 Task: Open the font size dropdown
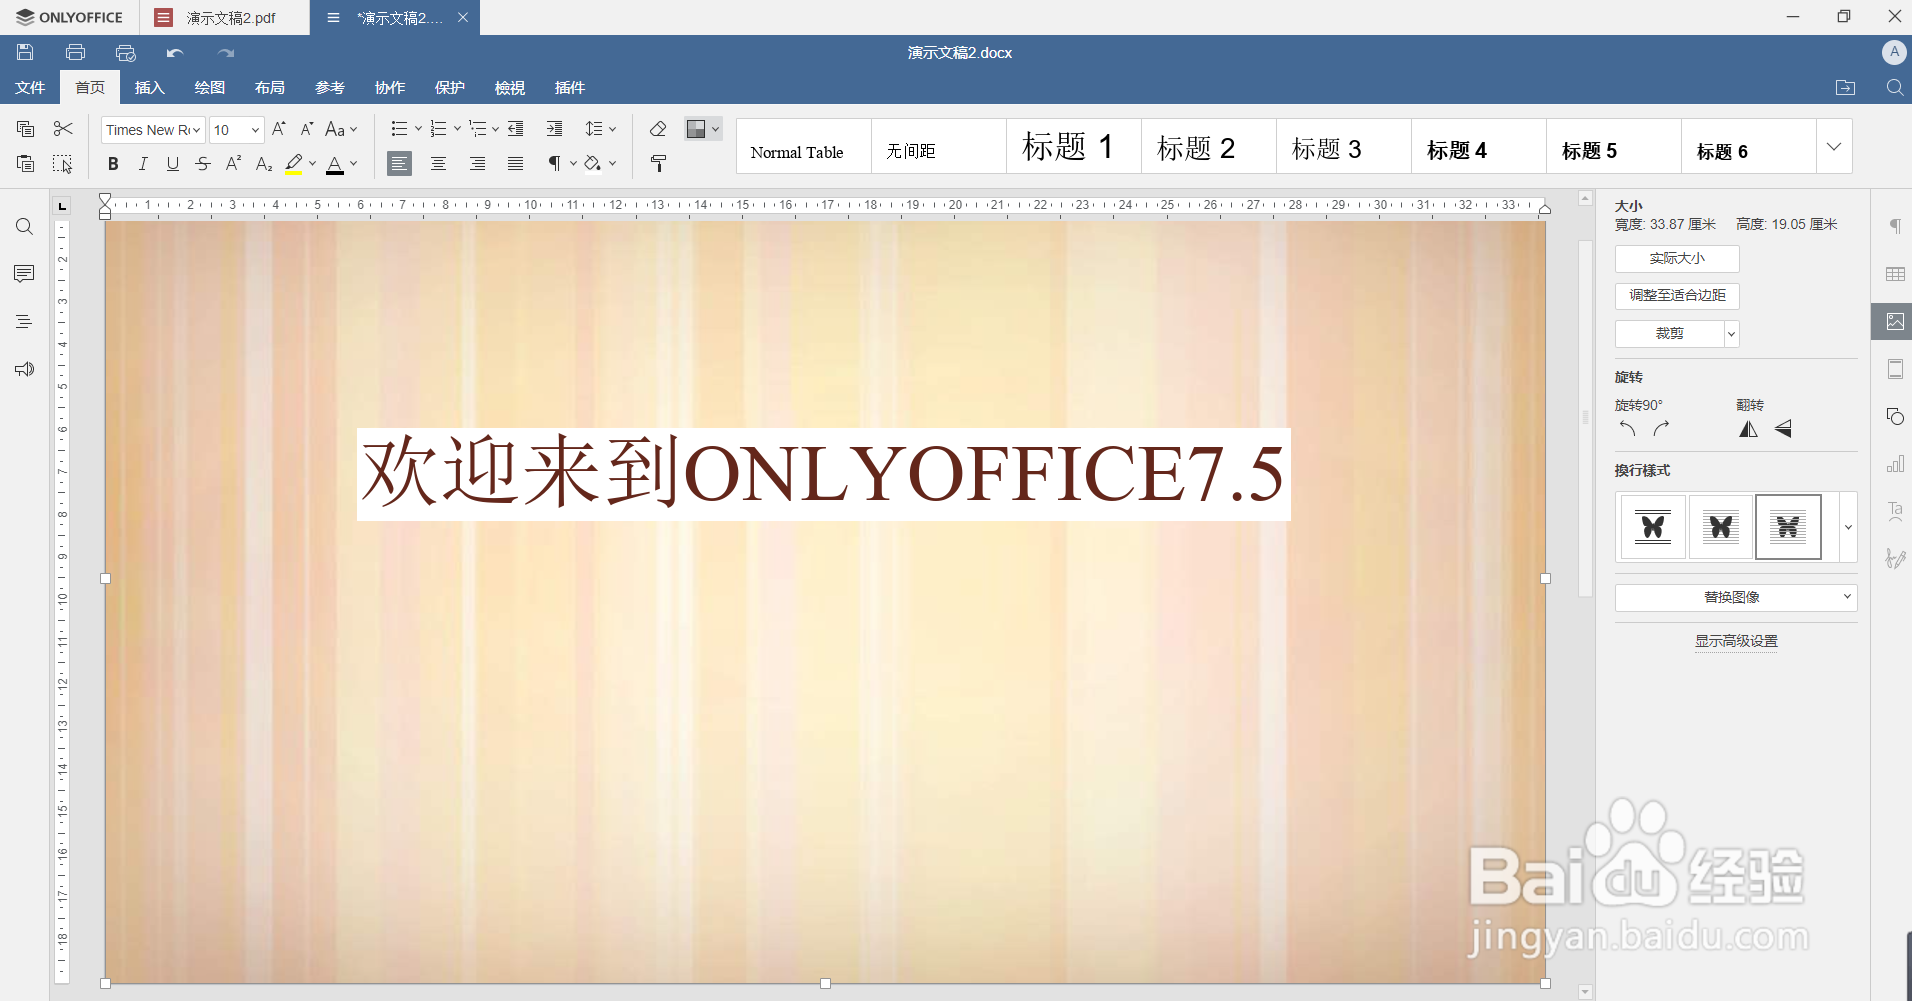255,130
